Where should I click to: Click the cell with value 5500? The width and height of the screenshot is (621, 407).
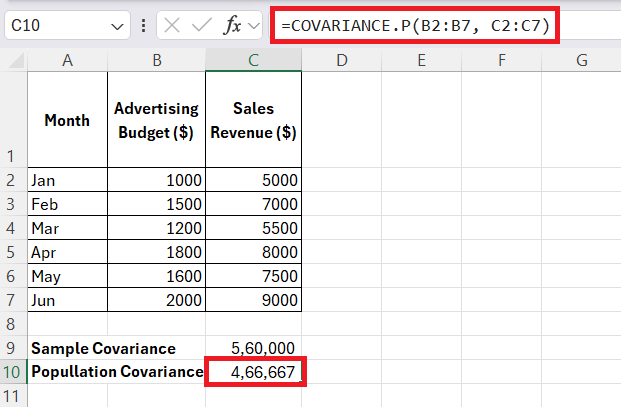point(253,228)
